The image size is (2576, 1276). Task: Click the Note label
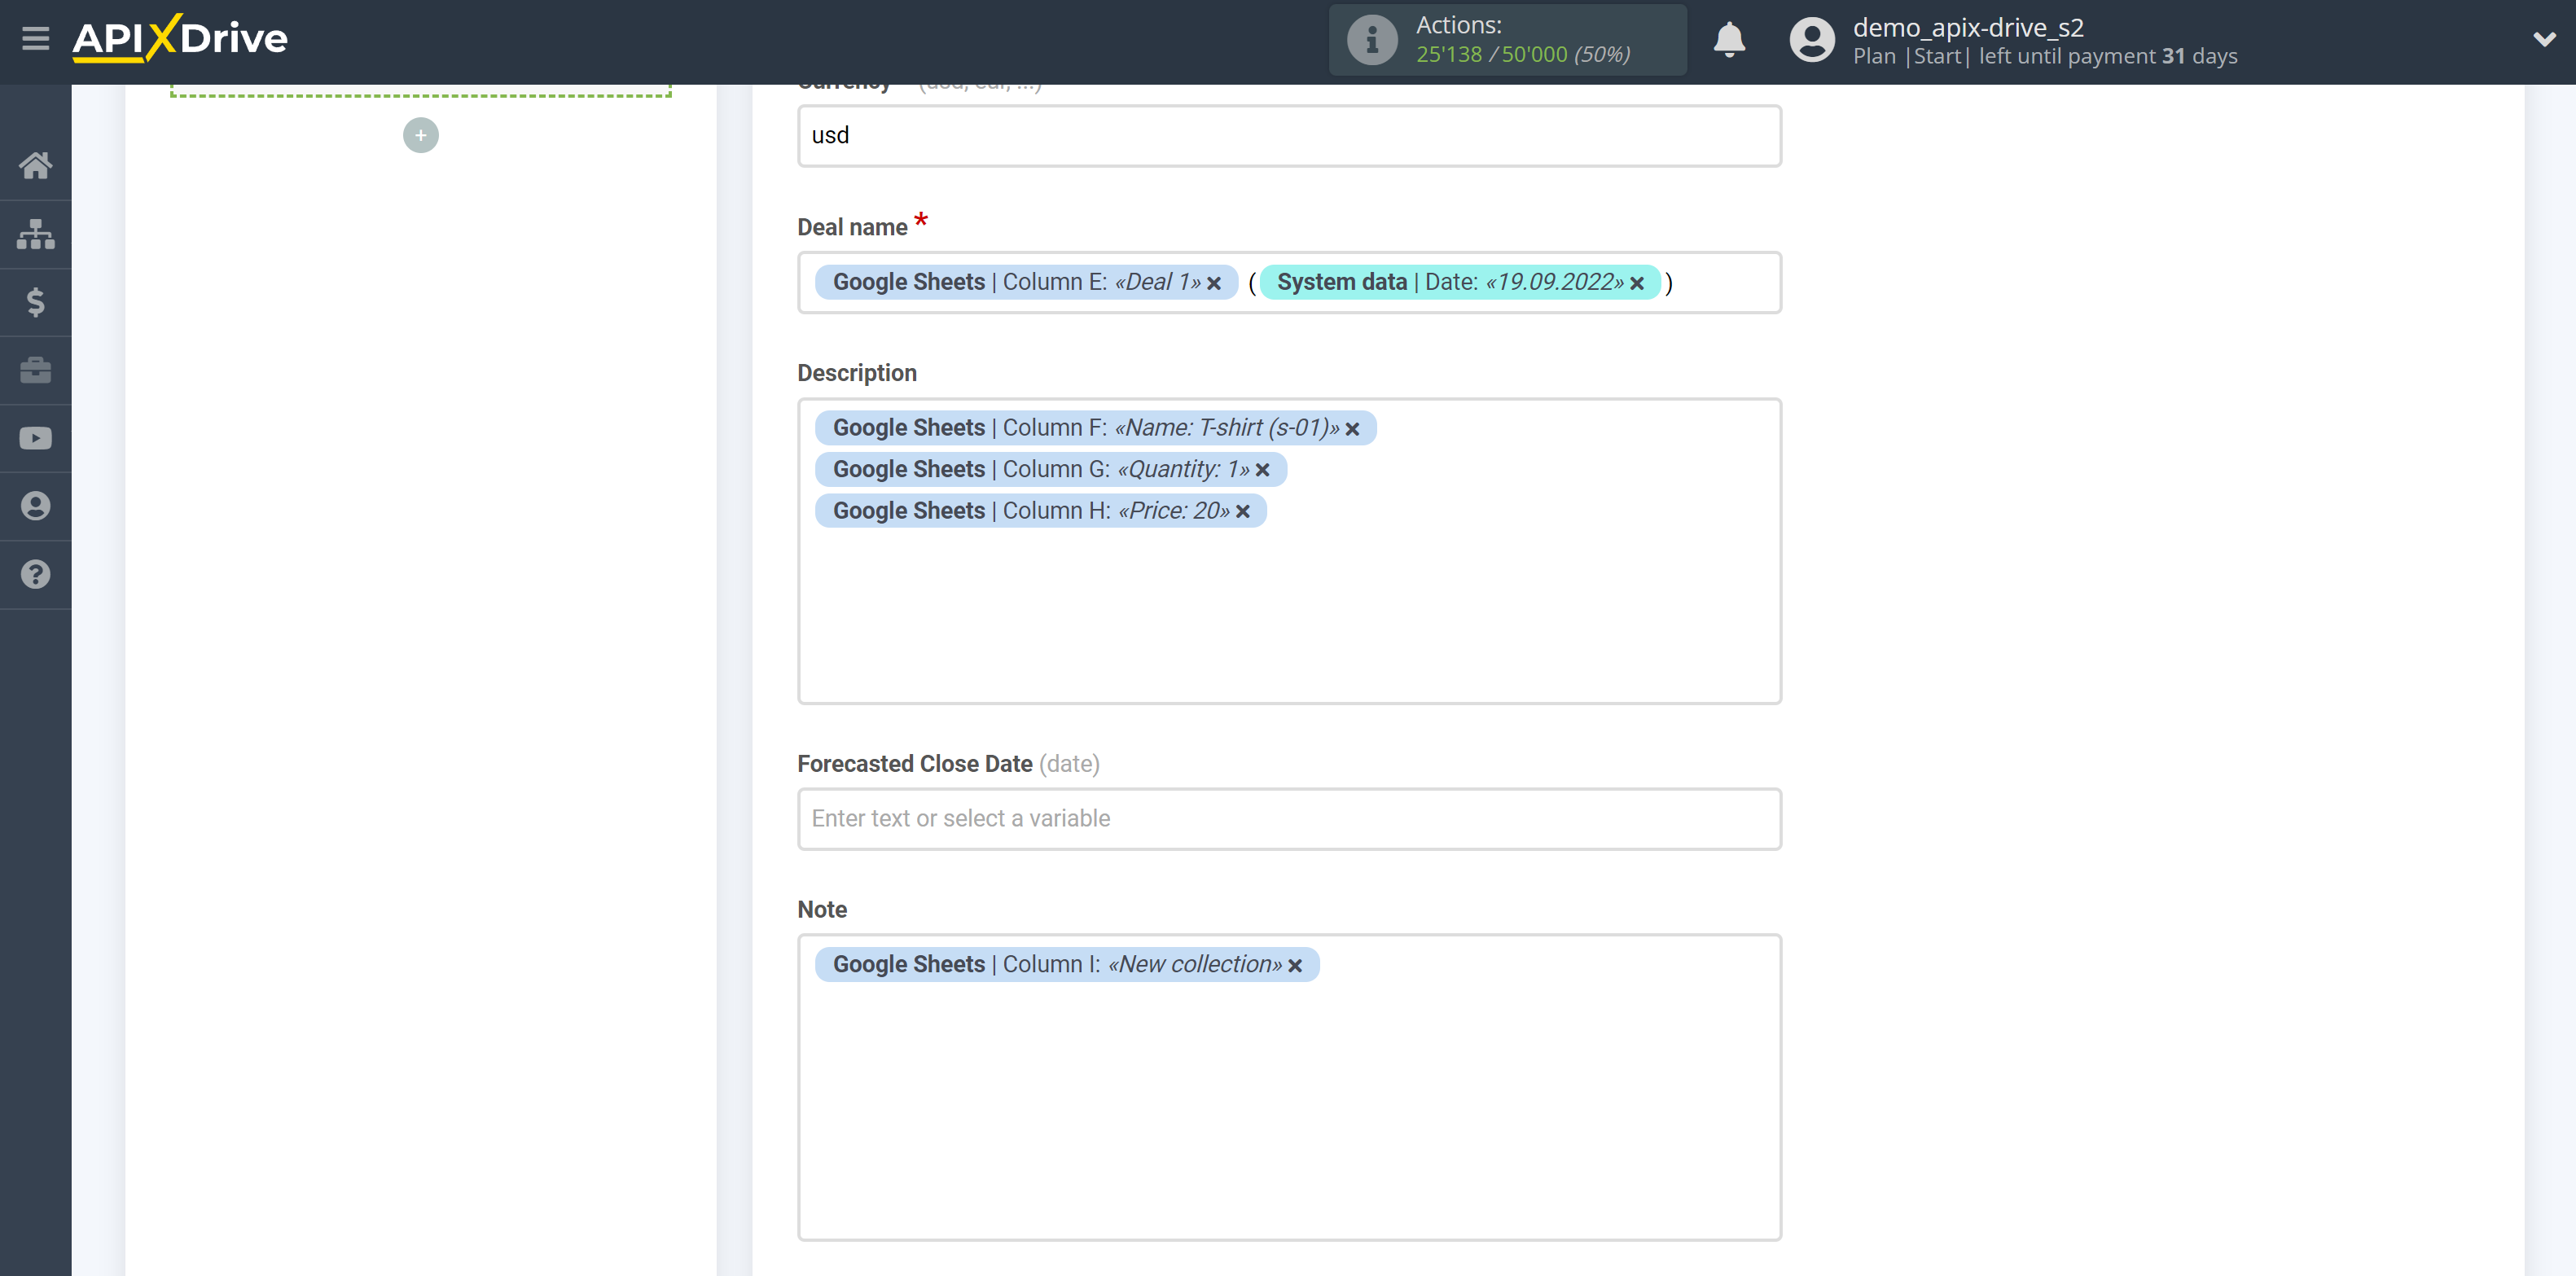[x=822, y=910]
